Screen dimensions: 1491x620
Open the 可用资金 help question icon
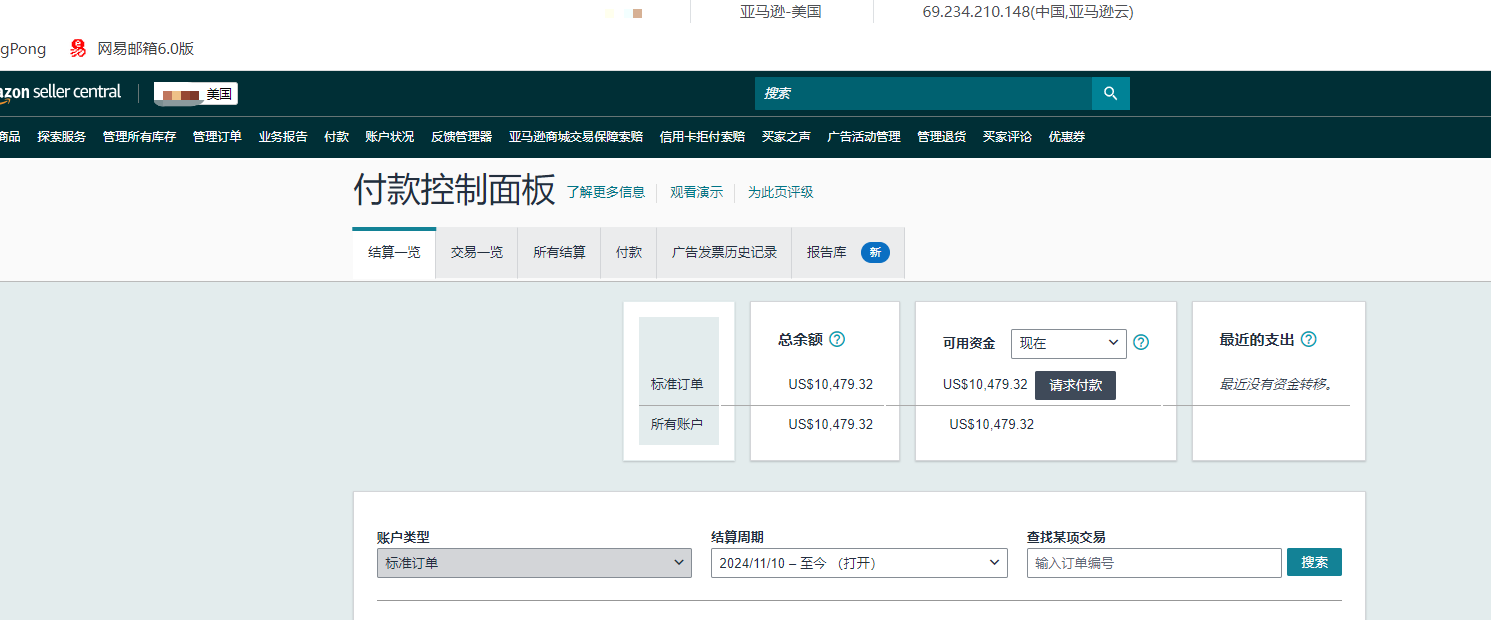point(1141,342)
